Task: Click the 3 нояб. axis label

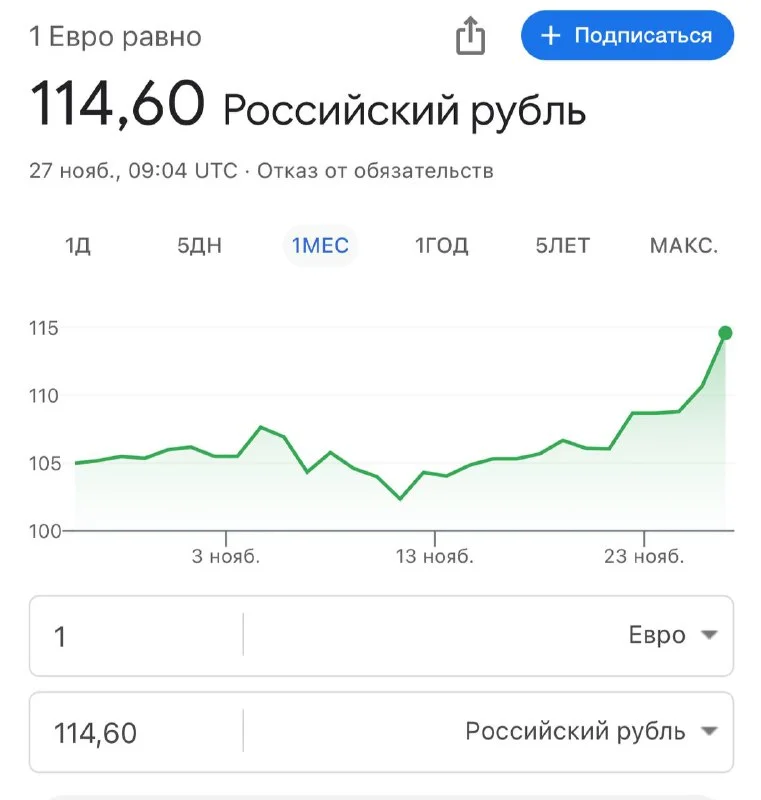Action: point(226,556)
